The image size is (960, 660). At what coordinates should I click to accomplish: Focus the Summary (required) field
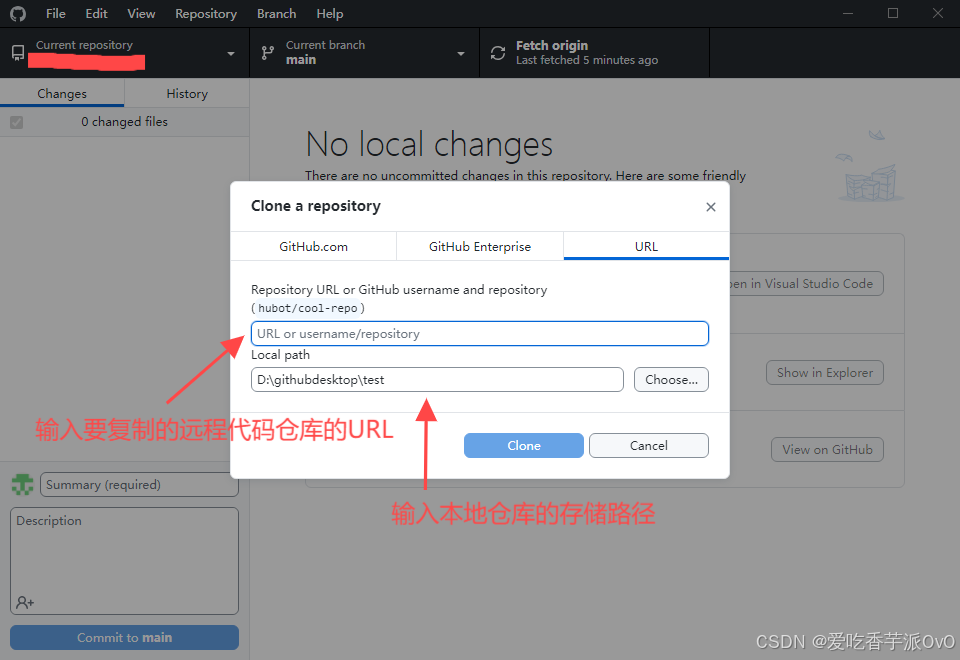(x=139, y=484)
